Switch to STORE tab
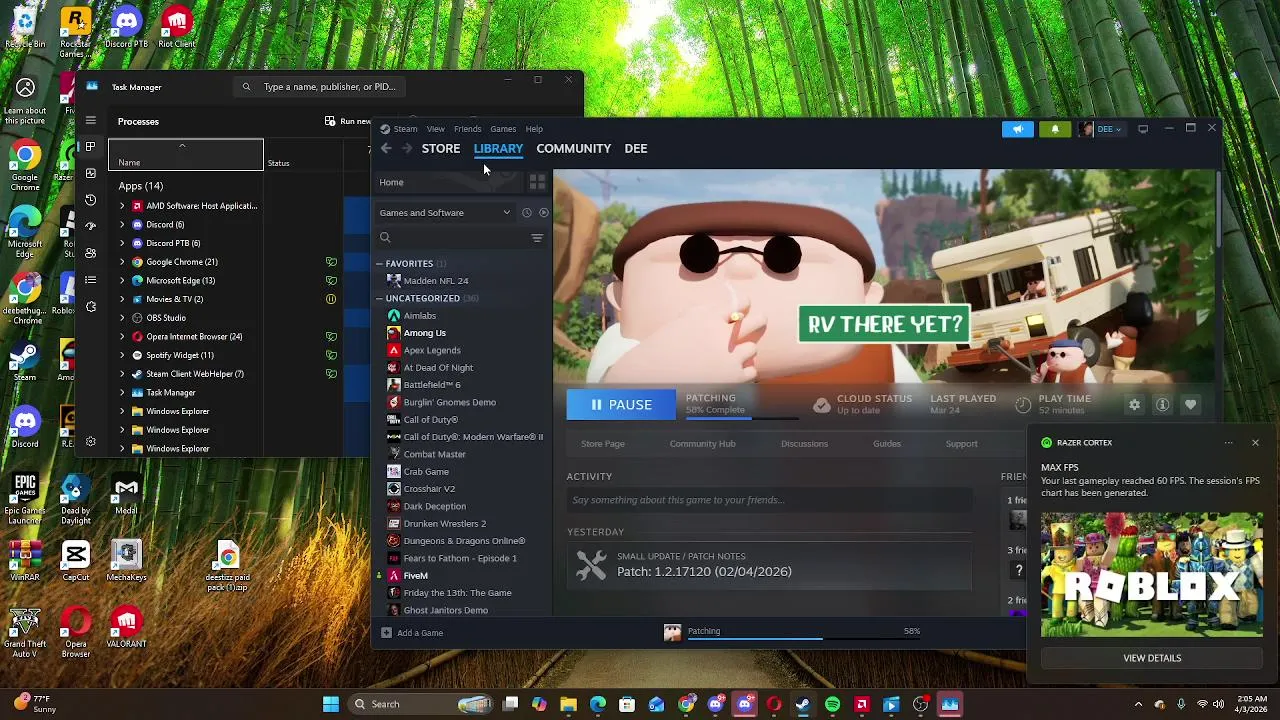The width and height of the screenshot is (1280, 720). pos(441,148)
